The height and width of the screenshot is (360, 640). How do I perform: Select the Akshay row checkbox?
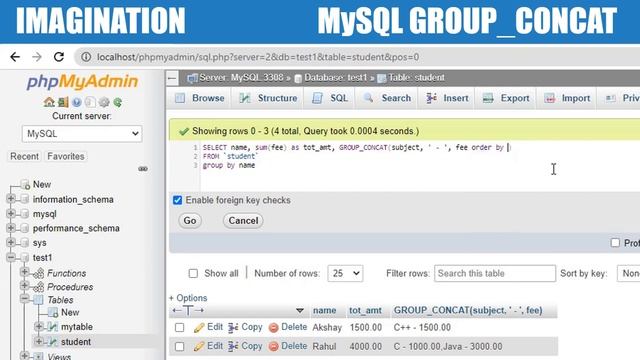click(179, 327)
